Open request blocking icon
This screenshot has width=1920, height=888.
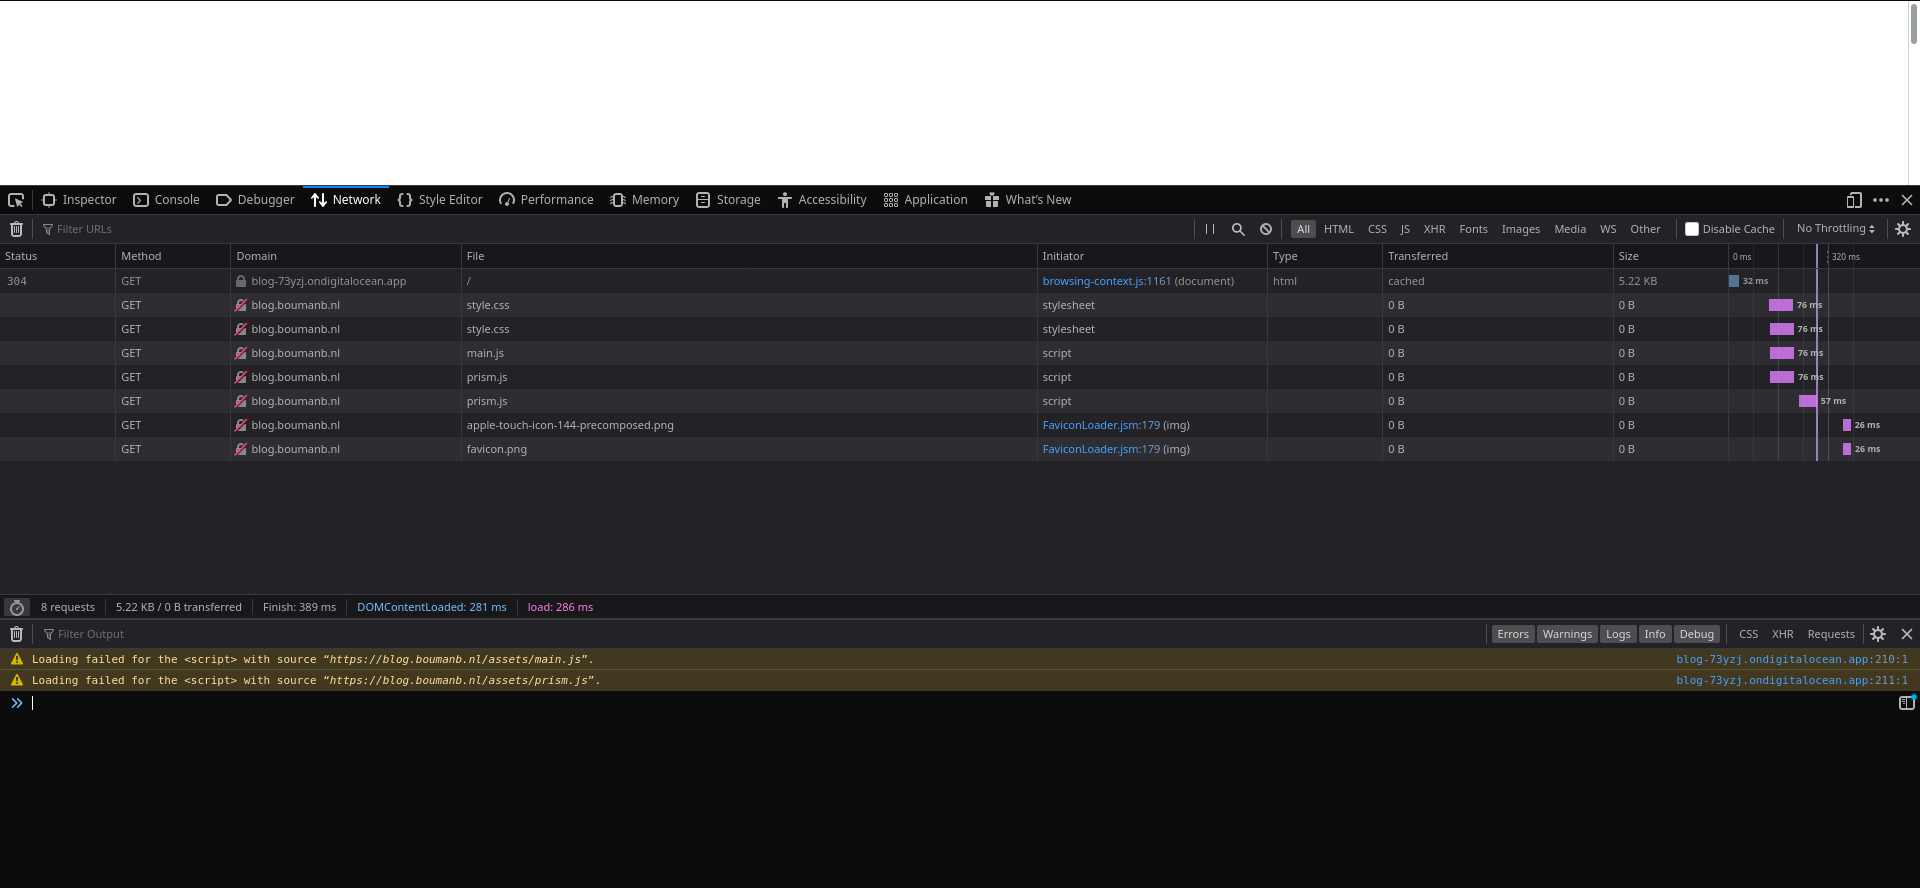click(1266, 229)
